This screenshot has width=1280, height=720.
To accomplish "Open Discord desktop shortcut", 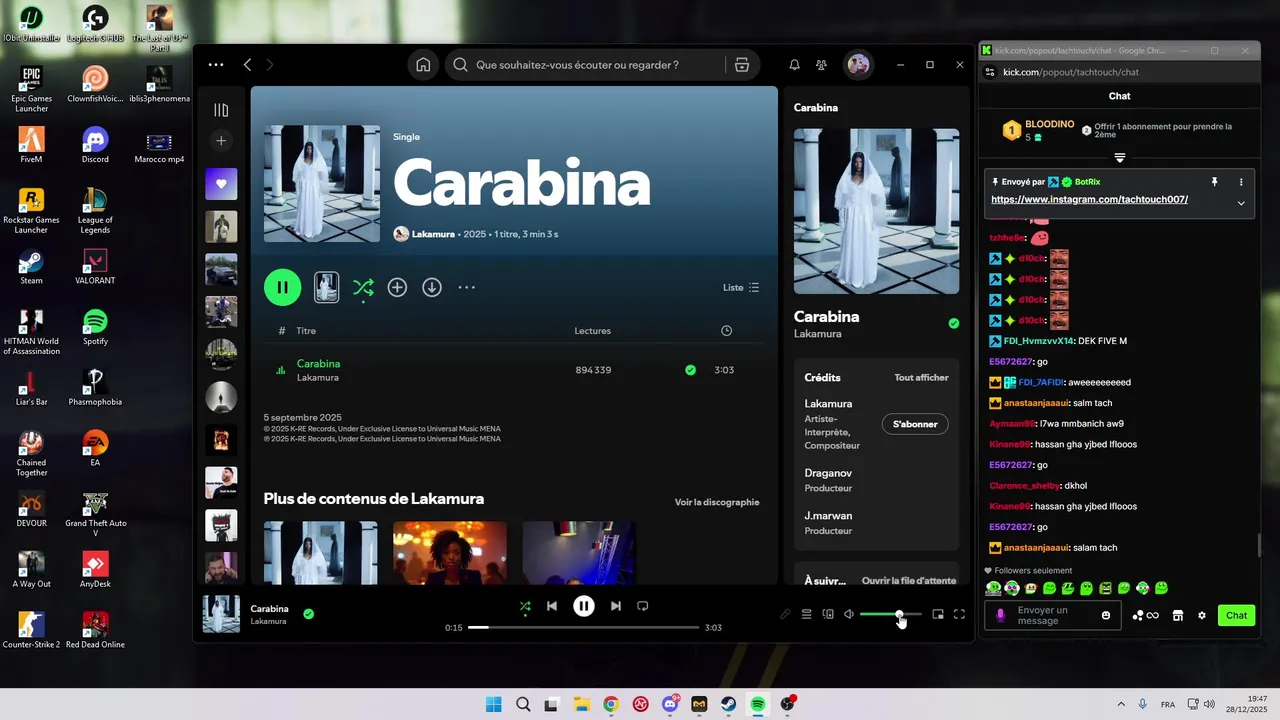I will pos(95,146).
